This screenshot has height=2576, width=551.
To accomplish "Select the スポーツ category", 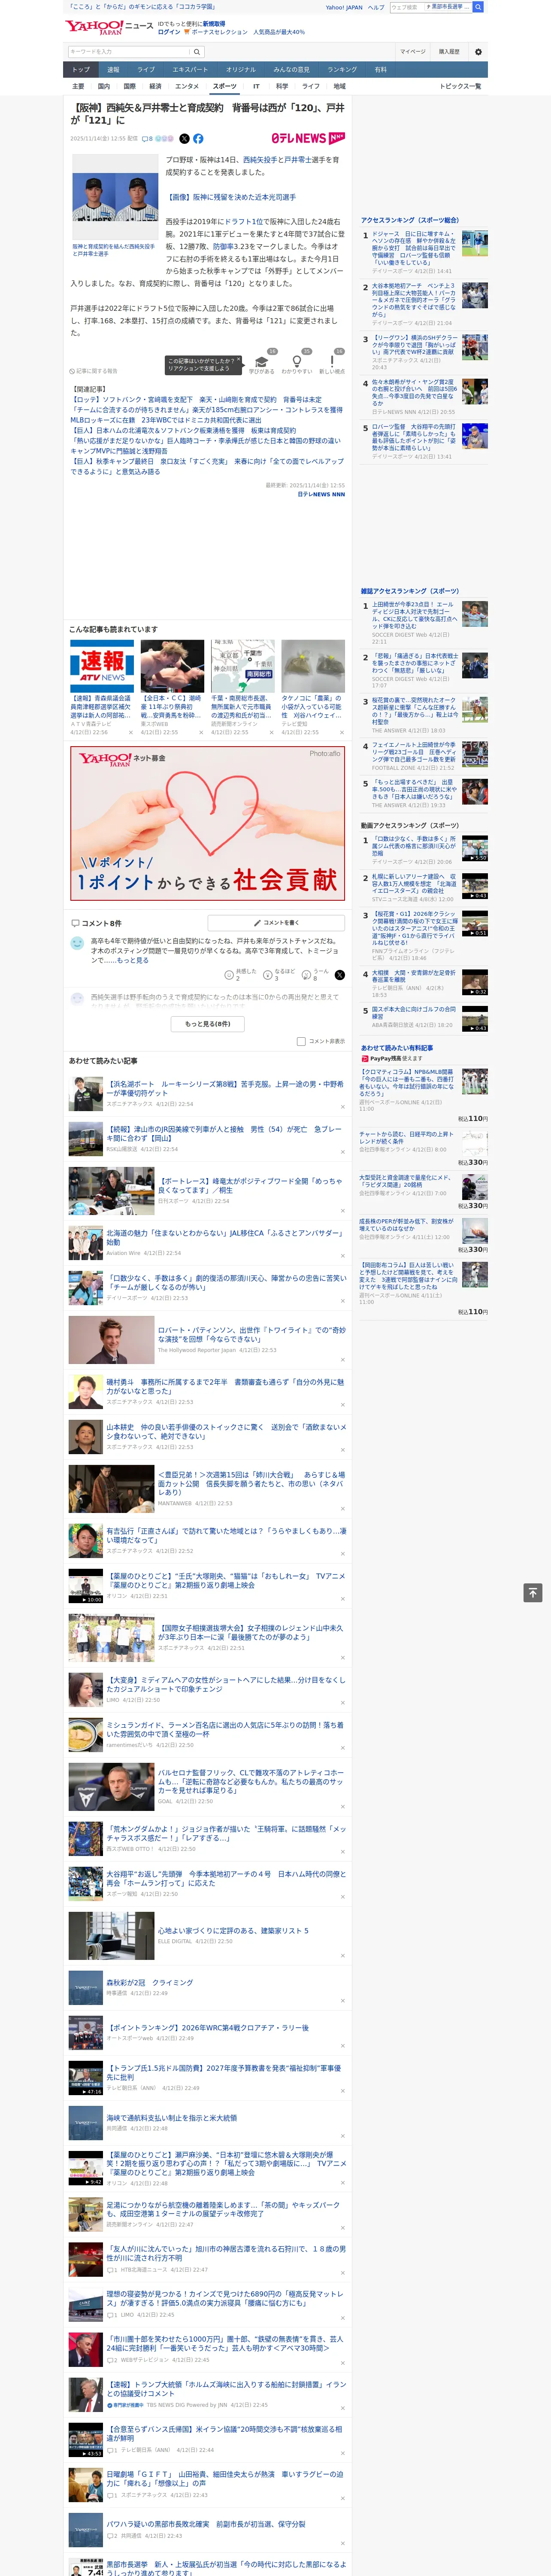I will [225, 86].
